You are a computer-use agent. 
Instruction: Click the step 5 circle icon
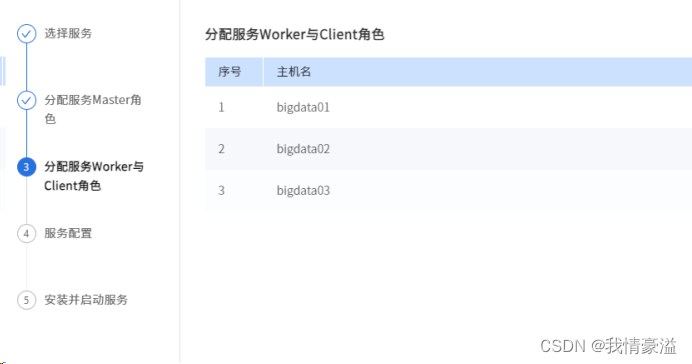[26, 300]
